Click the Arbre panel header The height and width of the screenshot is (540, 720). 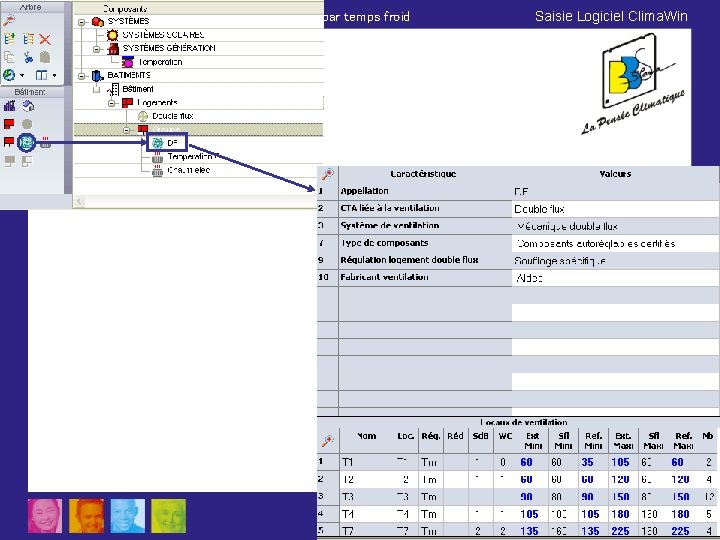[32, 7]
